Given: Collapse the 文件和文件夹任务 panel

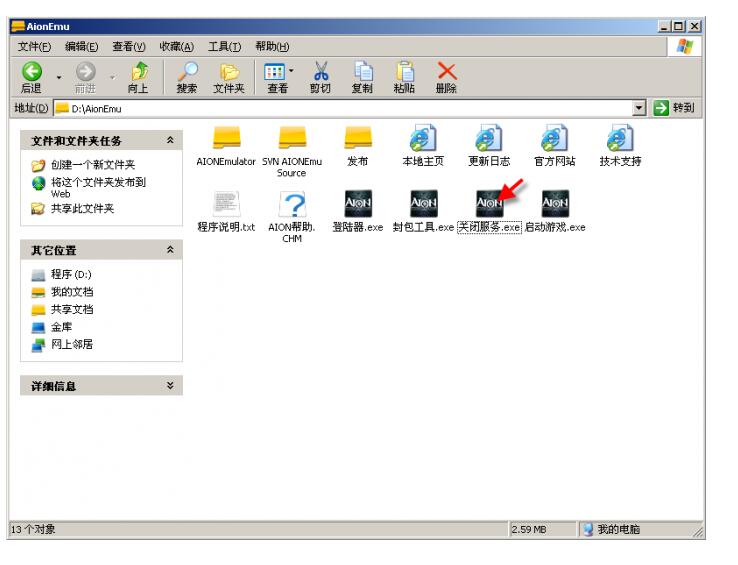Looking at the screenshot, I should coord(170,140).
